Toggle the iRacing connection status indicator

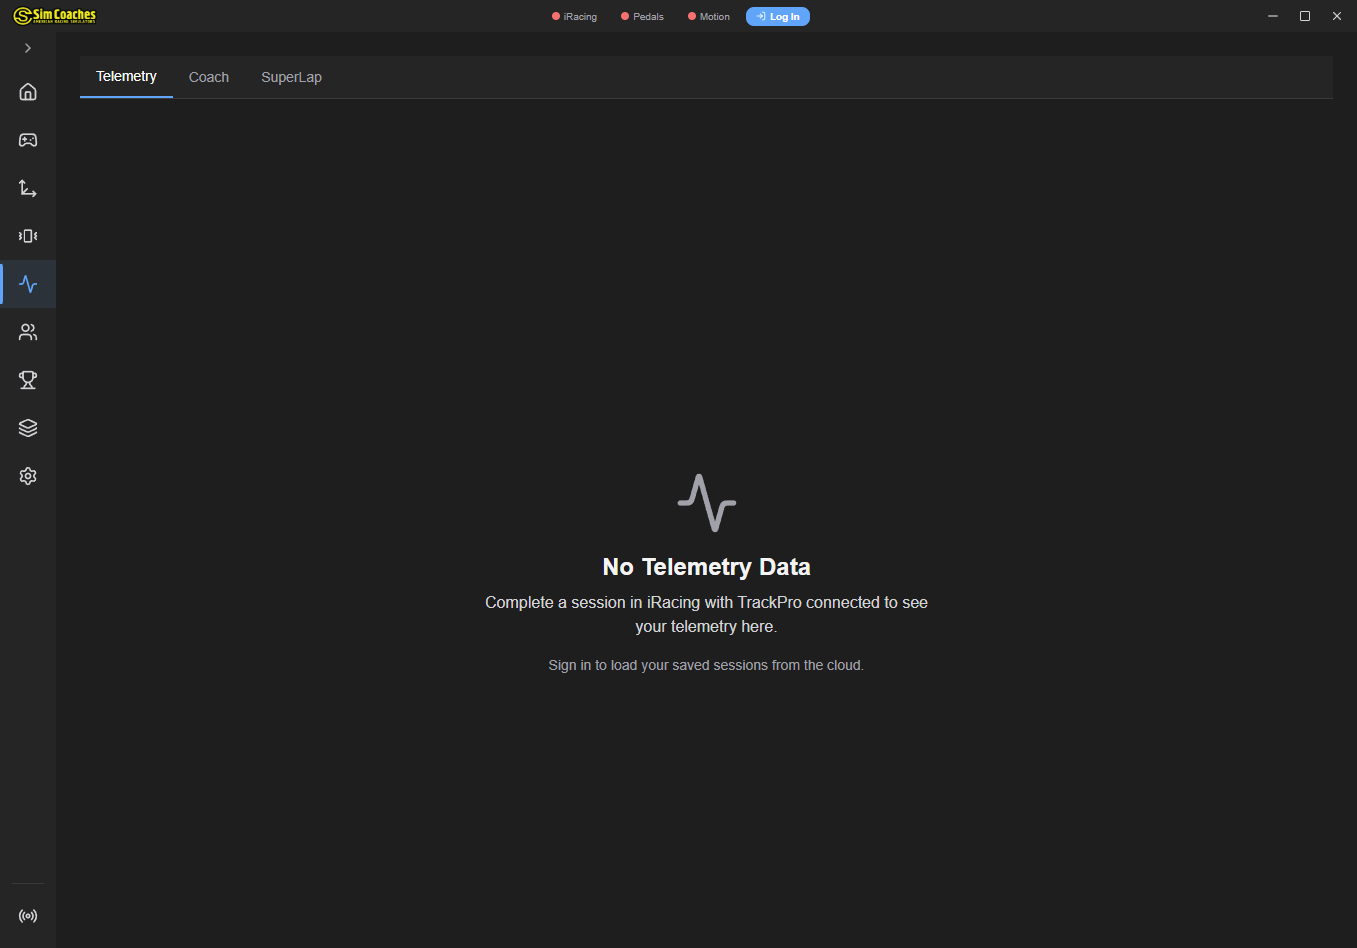(x=574, y=16)
